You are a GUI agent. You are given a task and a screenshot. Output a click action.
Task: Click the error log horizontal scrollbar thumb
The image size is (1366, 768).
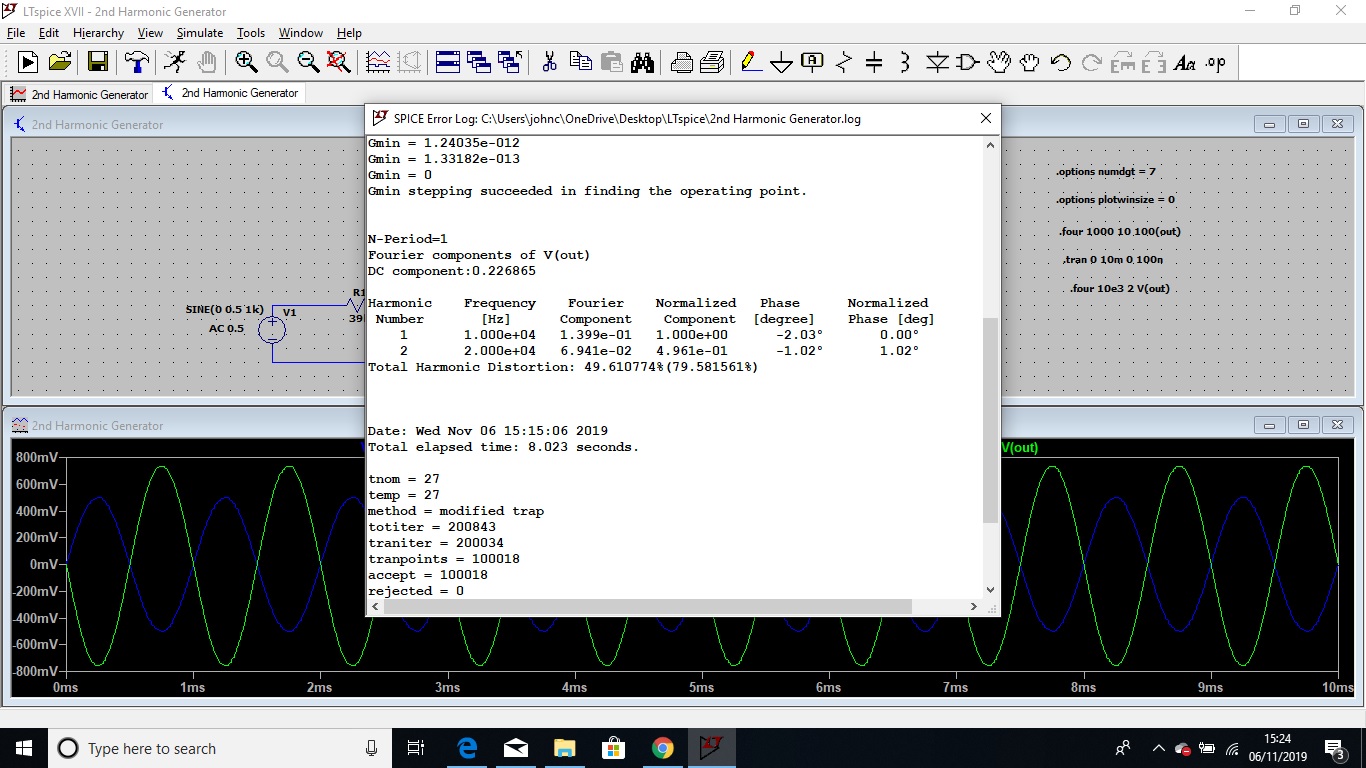pyautogui.click(x=648, y=606)
